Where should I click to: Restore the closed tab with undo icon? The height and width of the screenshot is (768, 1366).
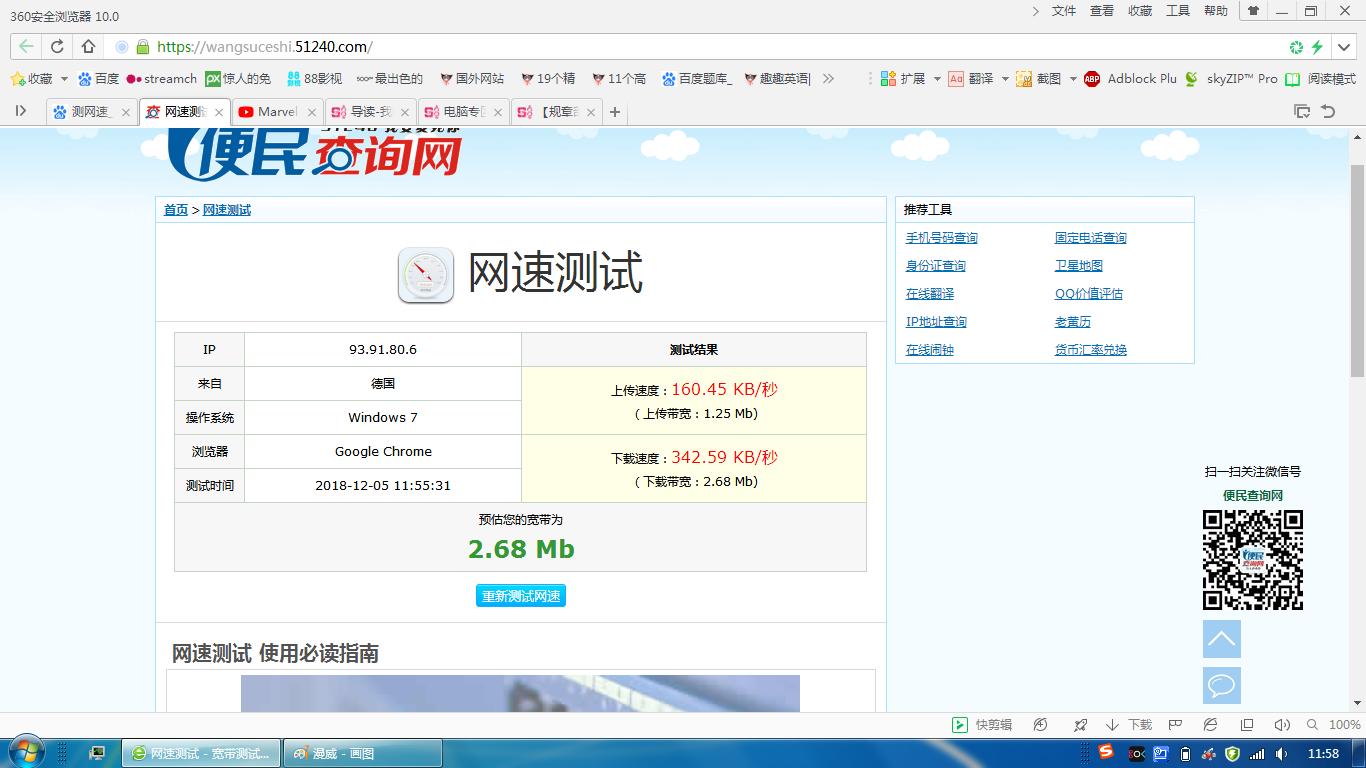click(x=1328, y=111)
